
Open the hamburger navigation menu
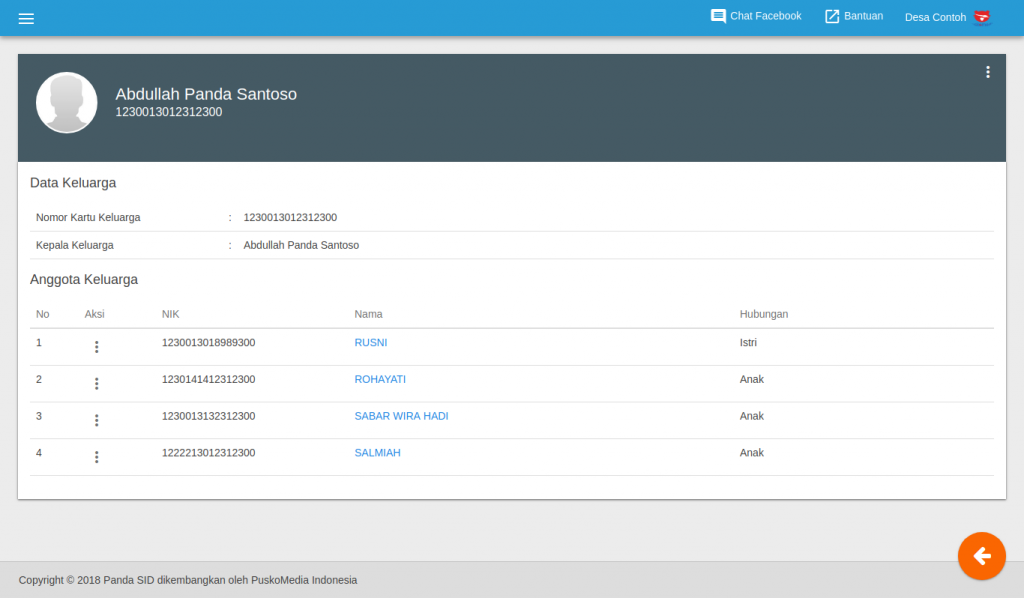point(26,18)
